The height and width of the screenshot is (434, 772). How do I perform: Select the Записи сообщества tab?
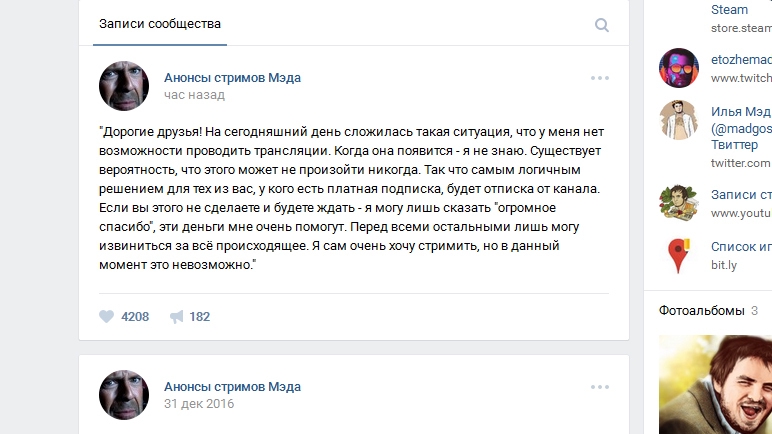coord(160,24)
